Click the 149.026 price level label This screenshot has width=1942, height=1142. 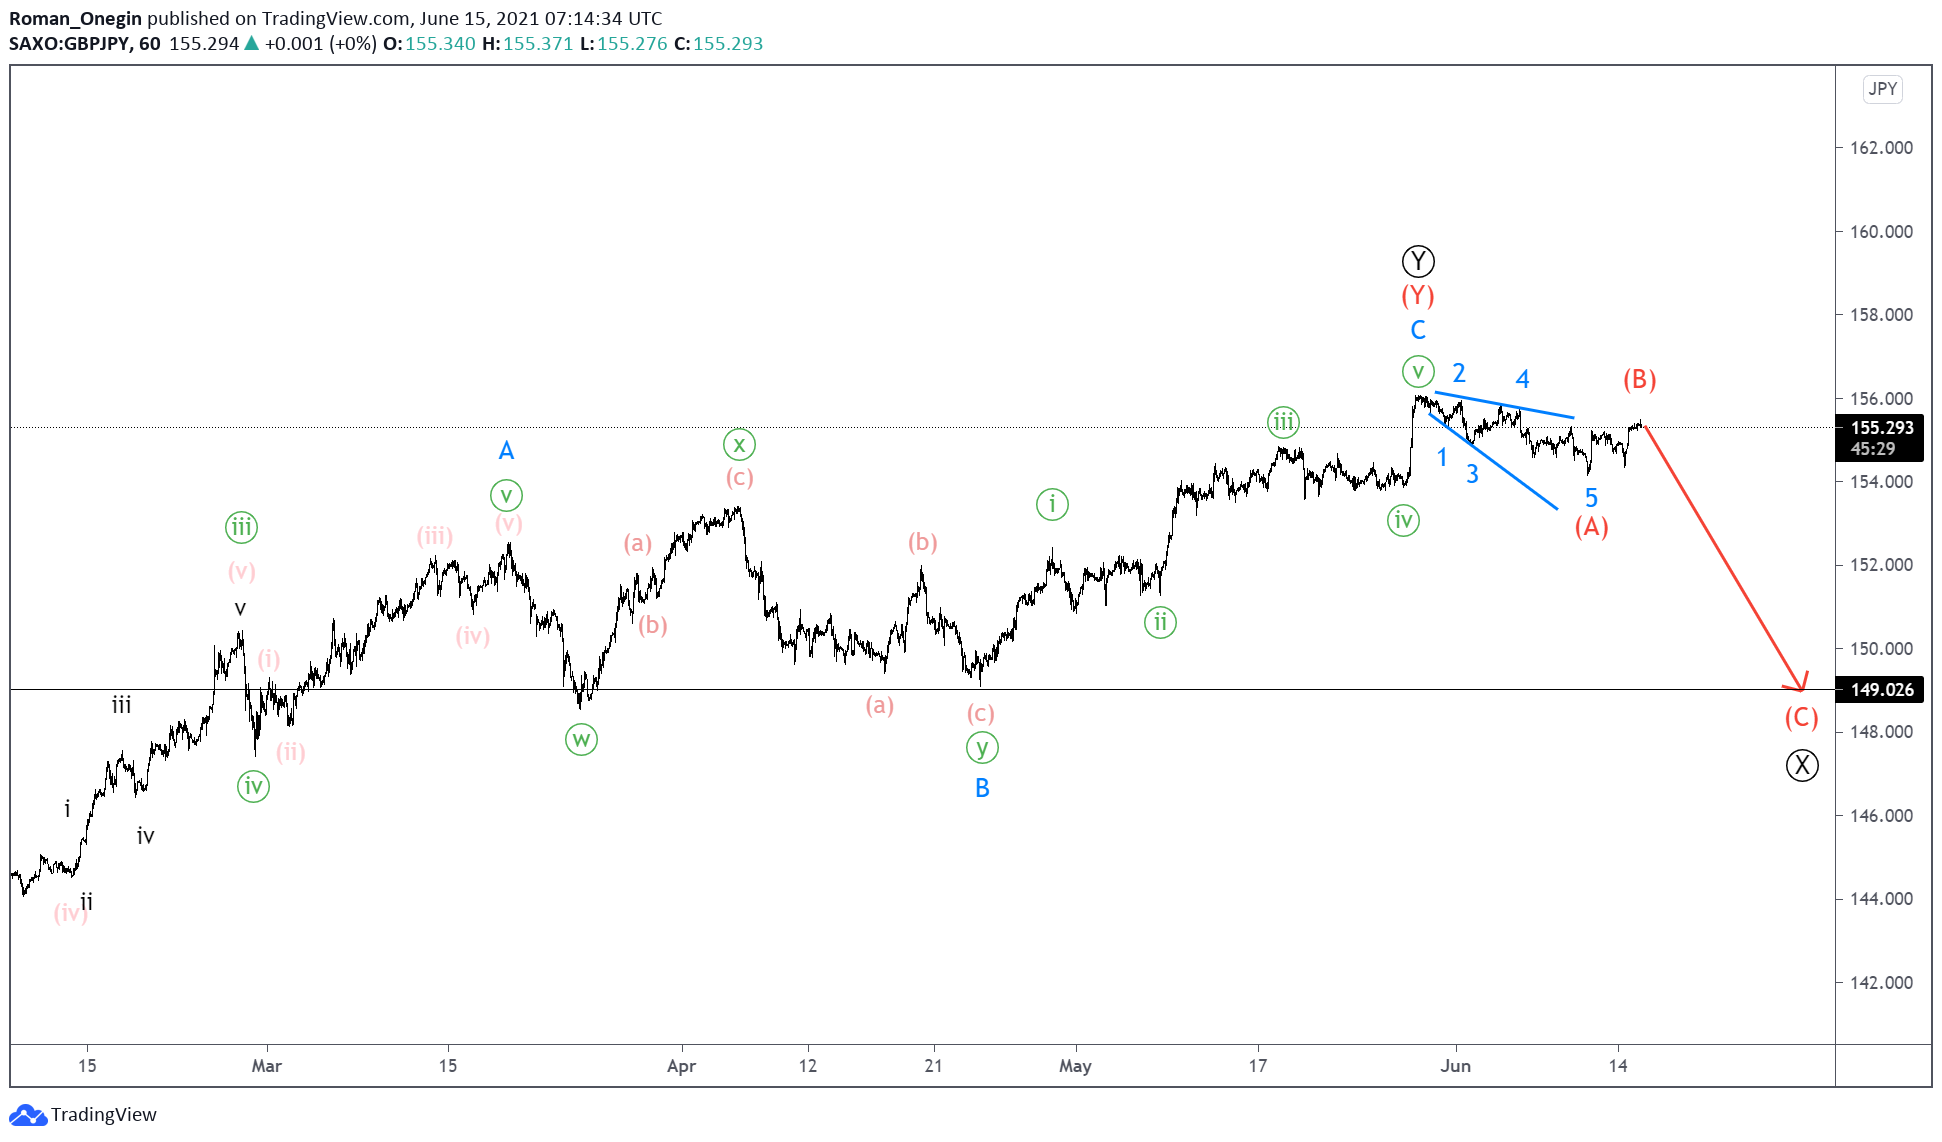point(1881,690)
